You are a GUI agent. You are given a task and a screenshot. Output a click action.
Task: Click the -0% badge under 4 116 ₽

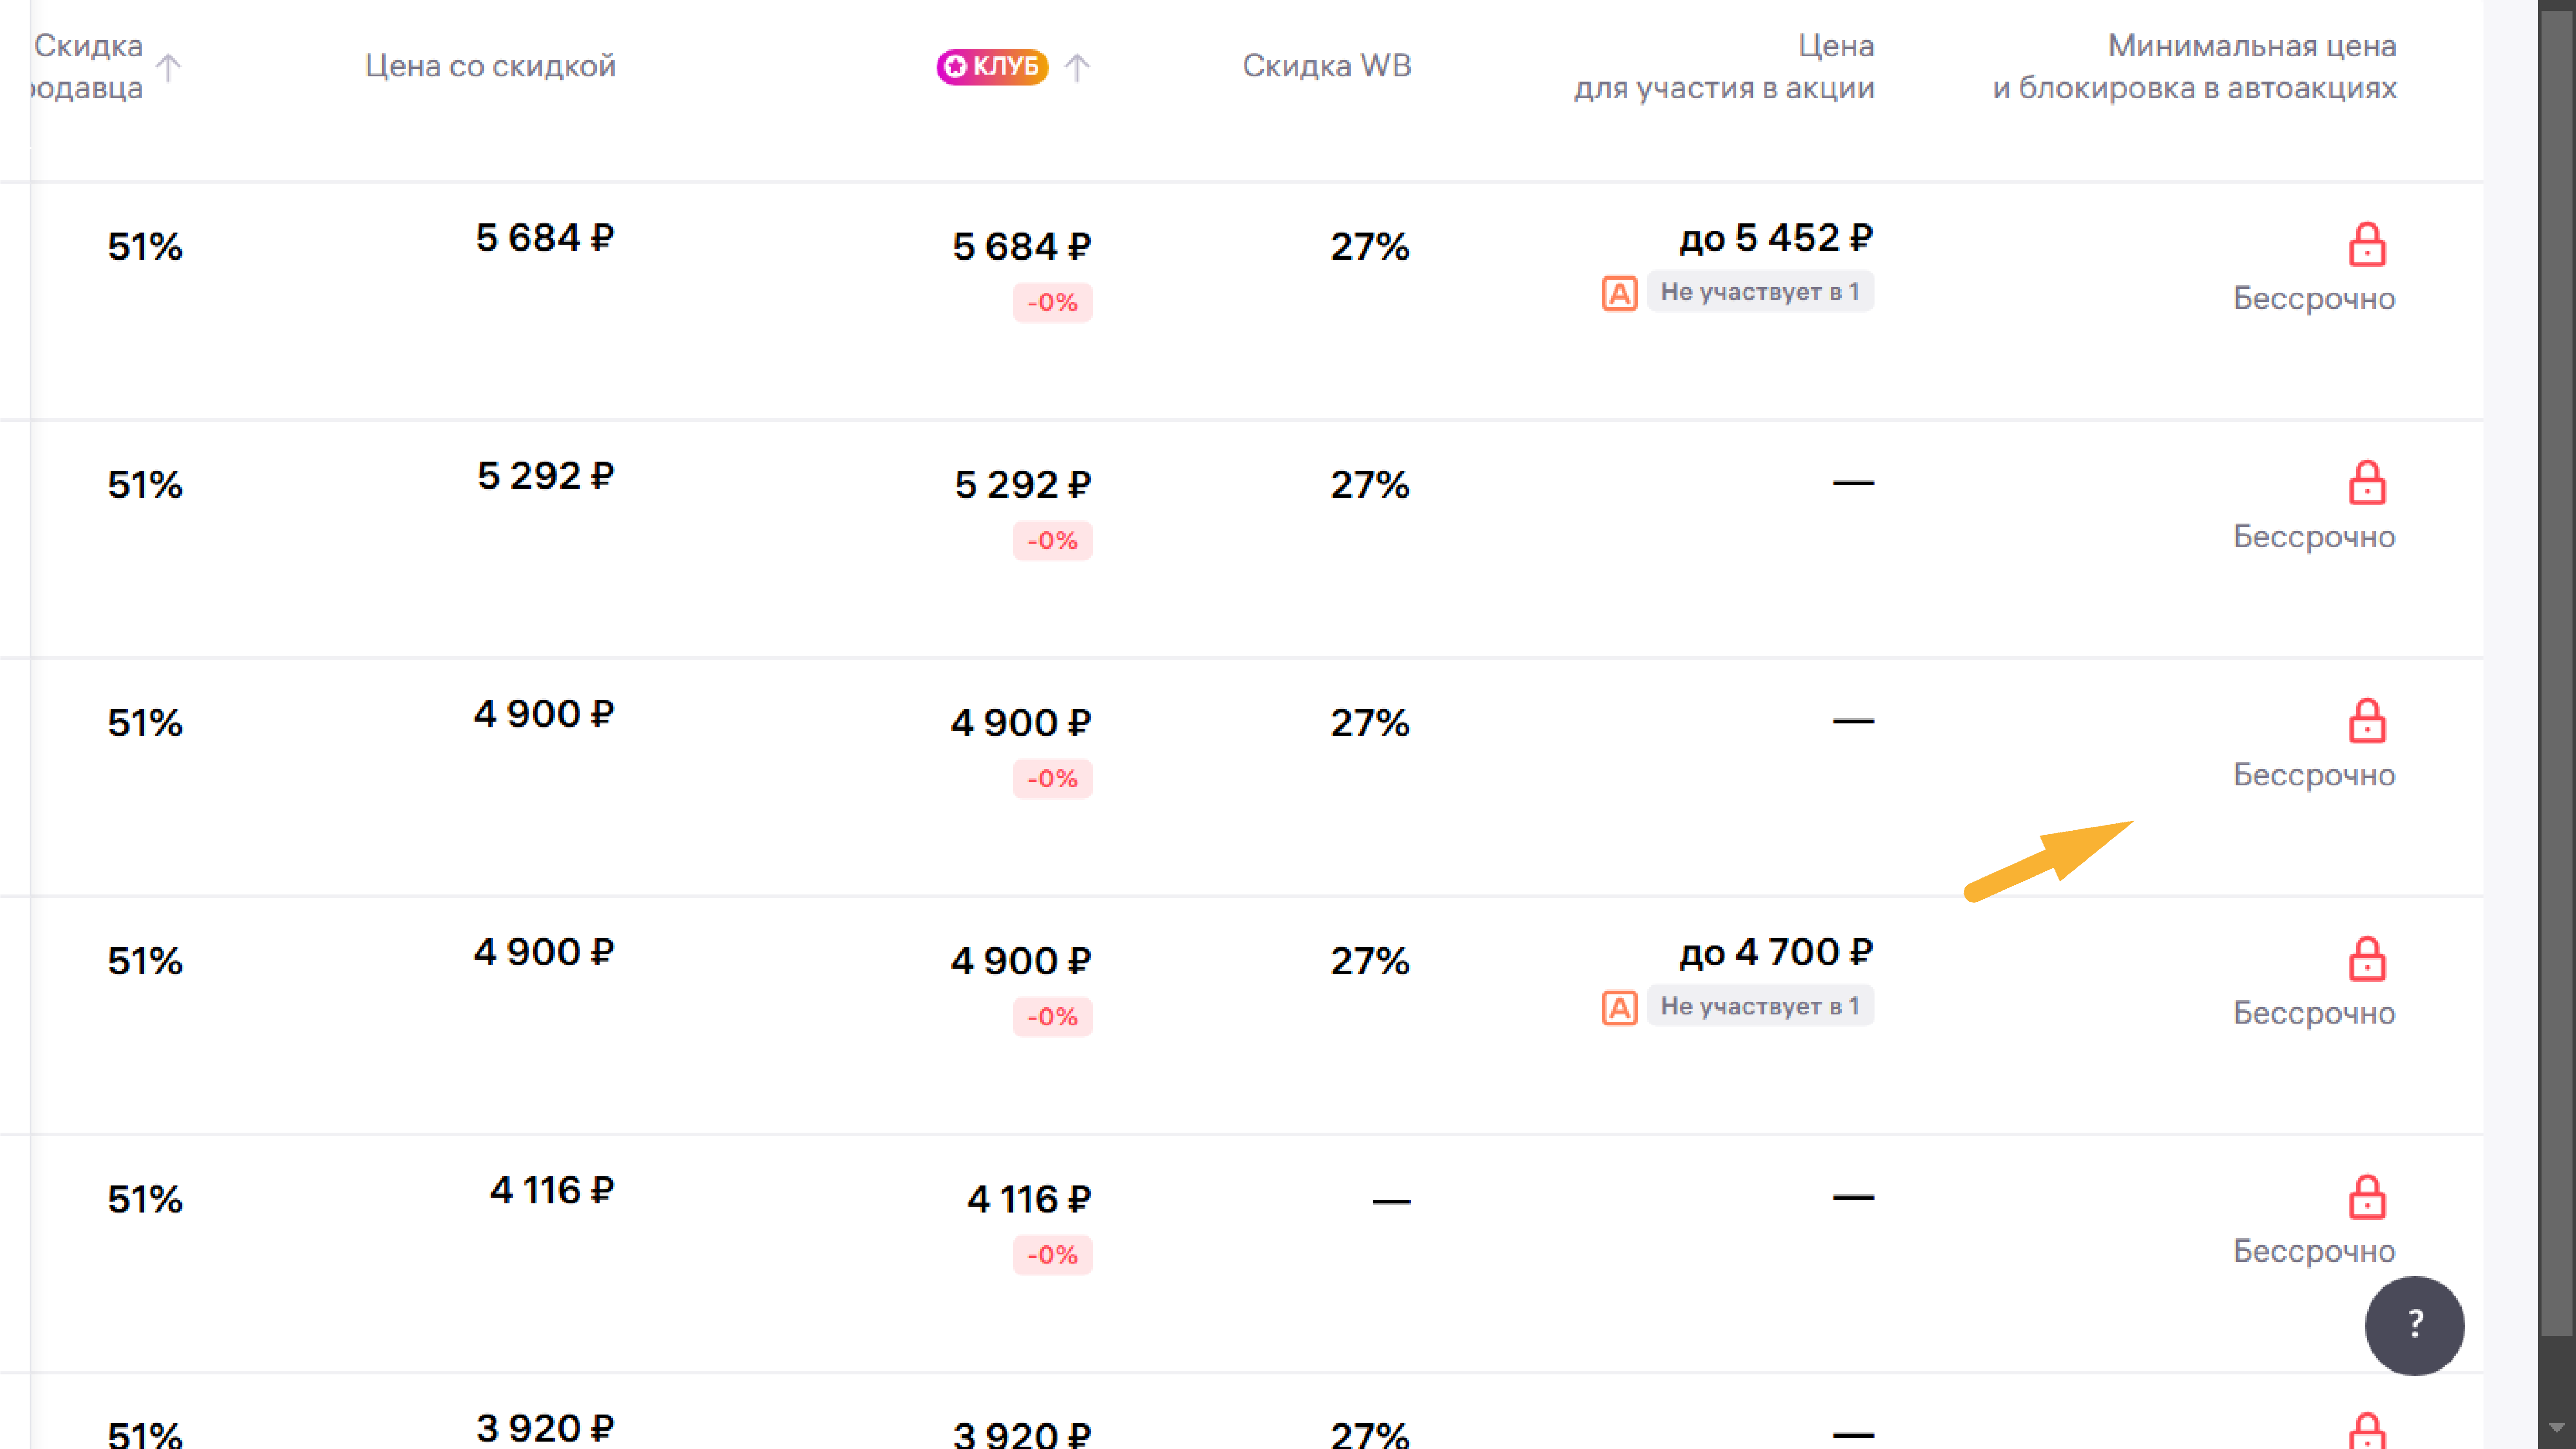(x=1052, y=1254)
